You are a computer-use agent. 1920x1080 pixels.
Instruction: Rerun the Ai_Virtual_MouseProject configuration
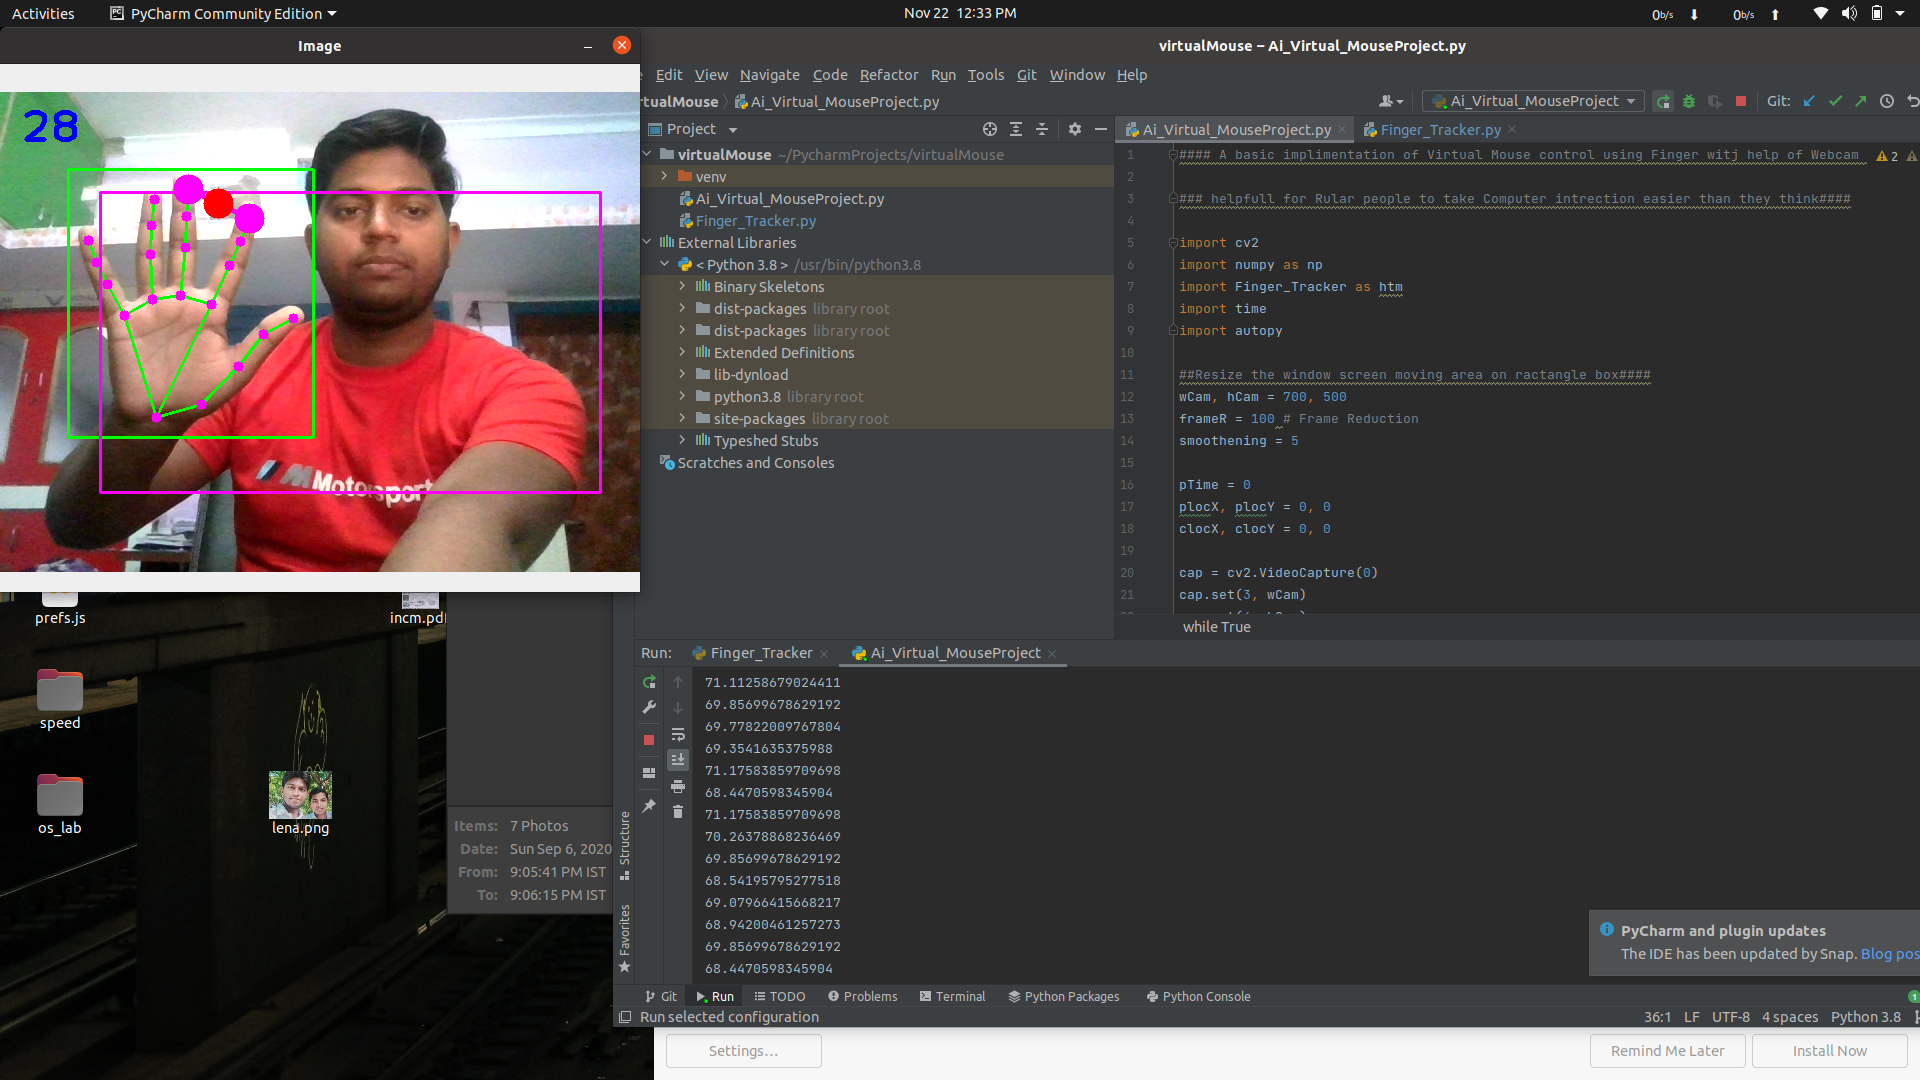[649, 683]
